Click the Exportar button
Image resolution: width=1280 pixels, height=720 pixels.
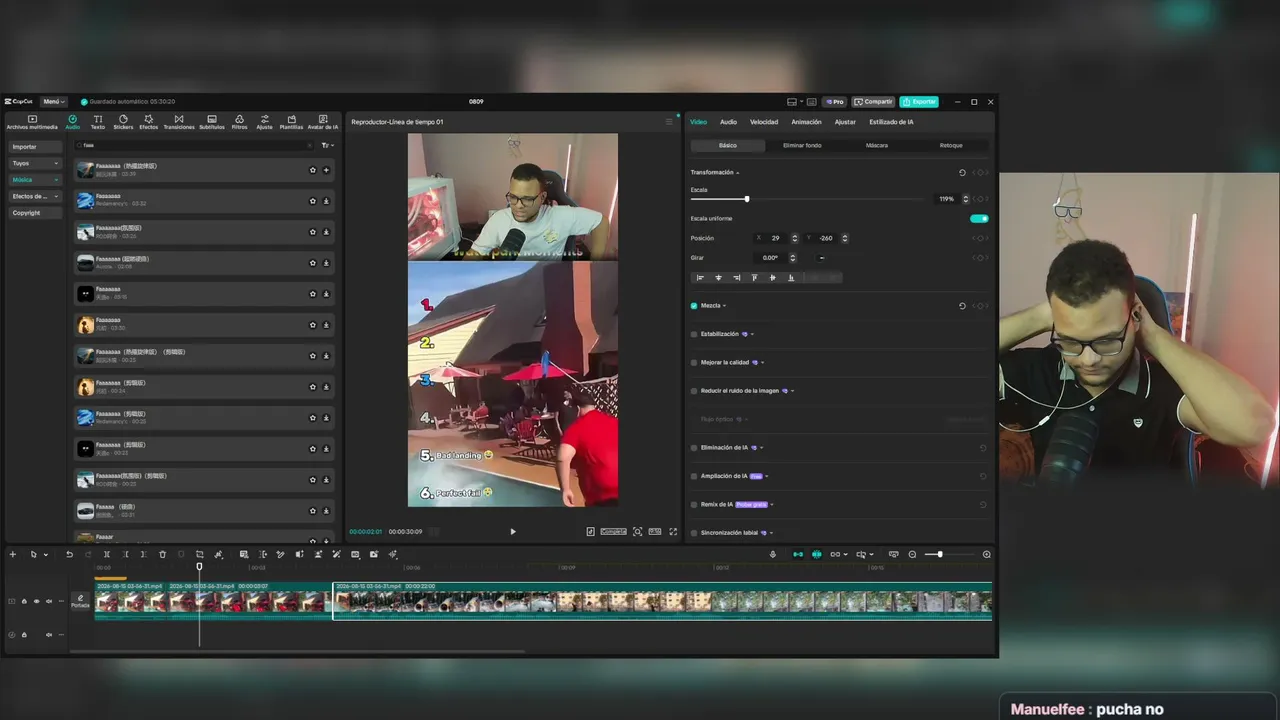[x=919, y=102]
